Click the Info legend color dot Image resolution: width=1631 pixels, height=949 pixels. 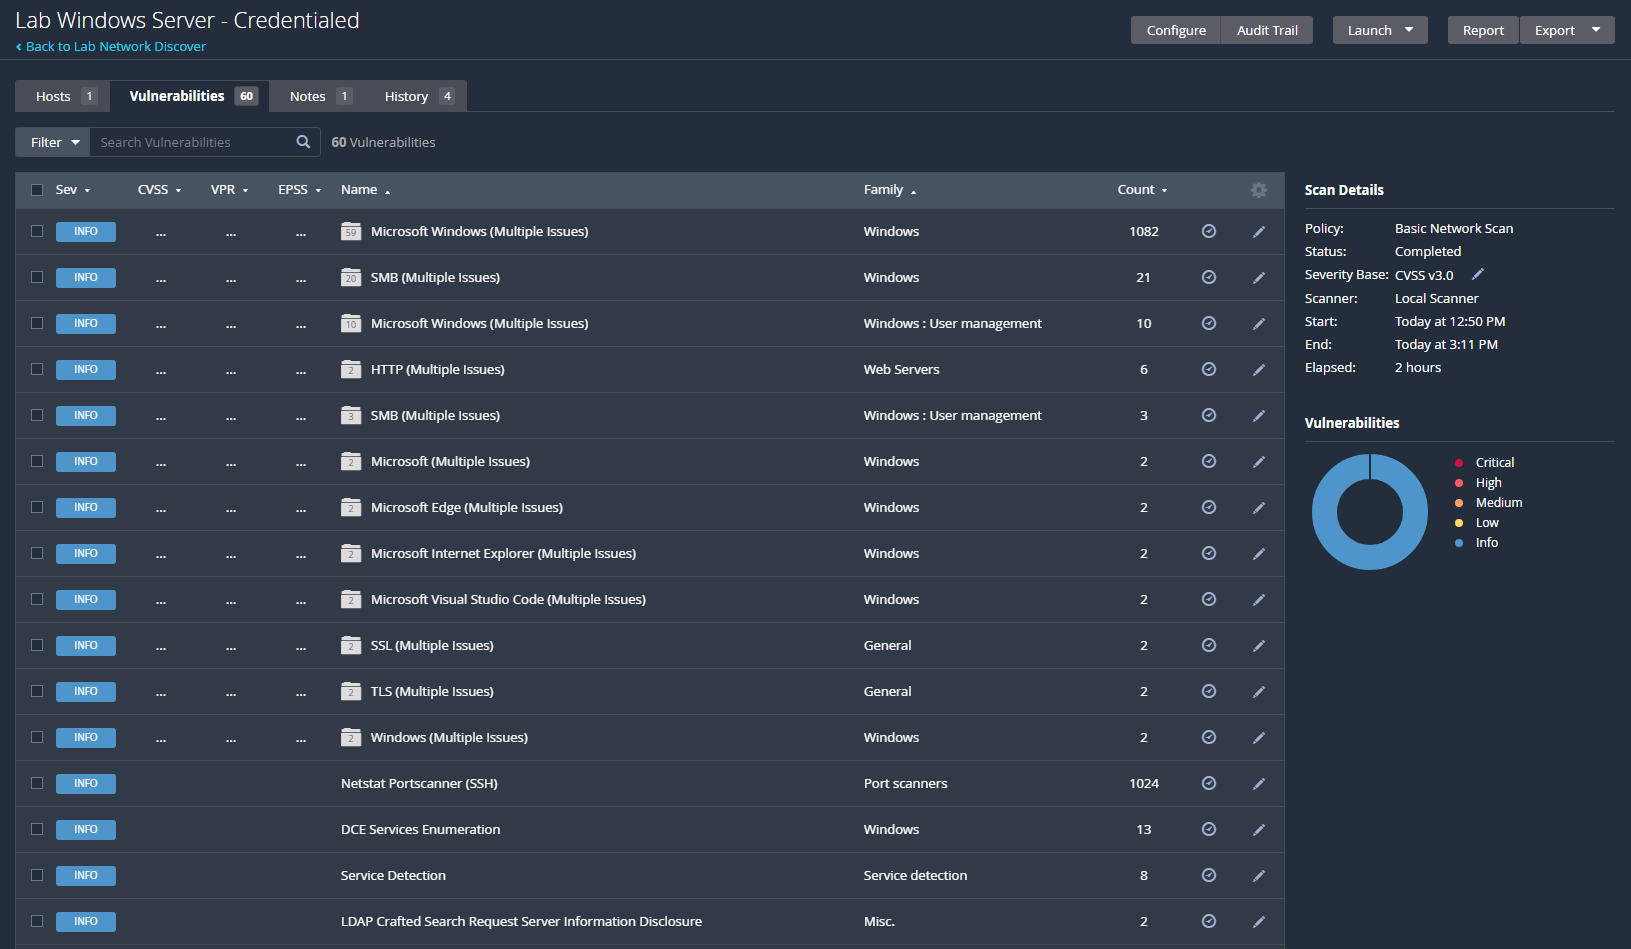[x=1459, y=543]
